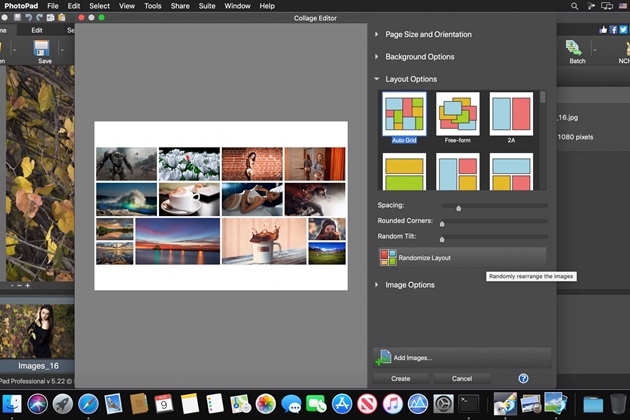Screen dimensions: 630x420
Task: Click the Batch toolbar icon
Action: click(x=576, y=50)
